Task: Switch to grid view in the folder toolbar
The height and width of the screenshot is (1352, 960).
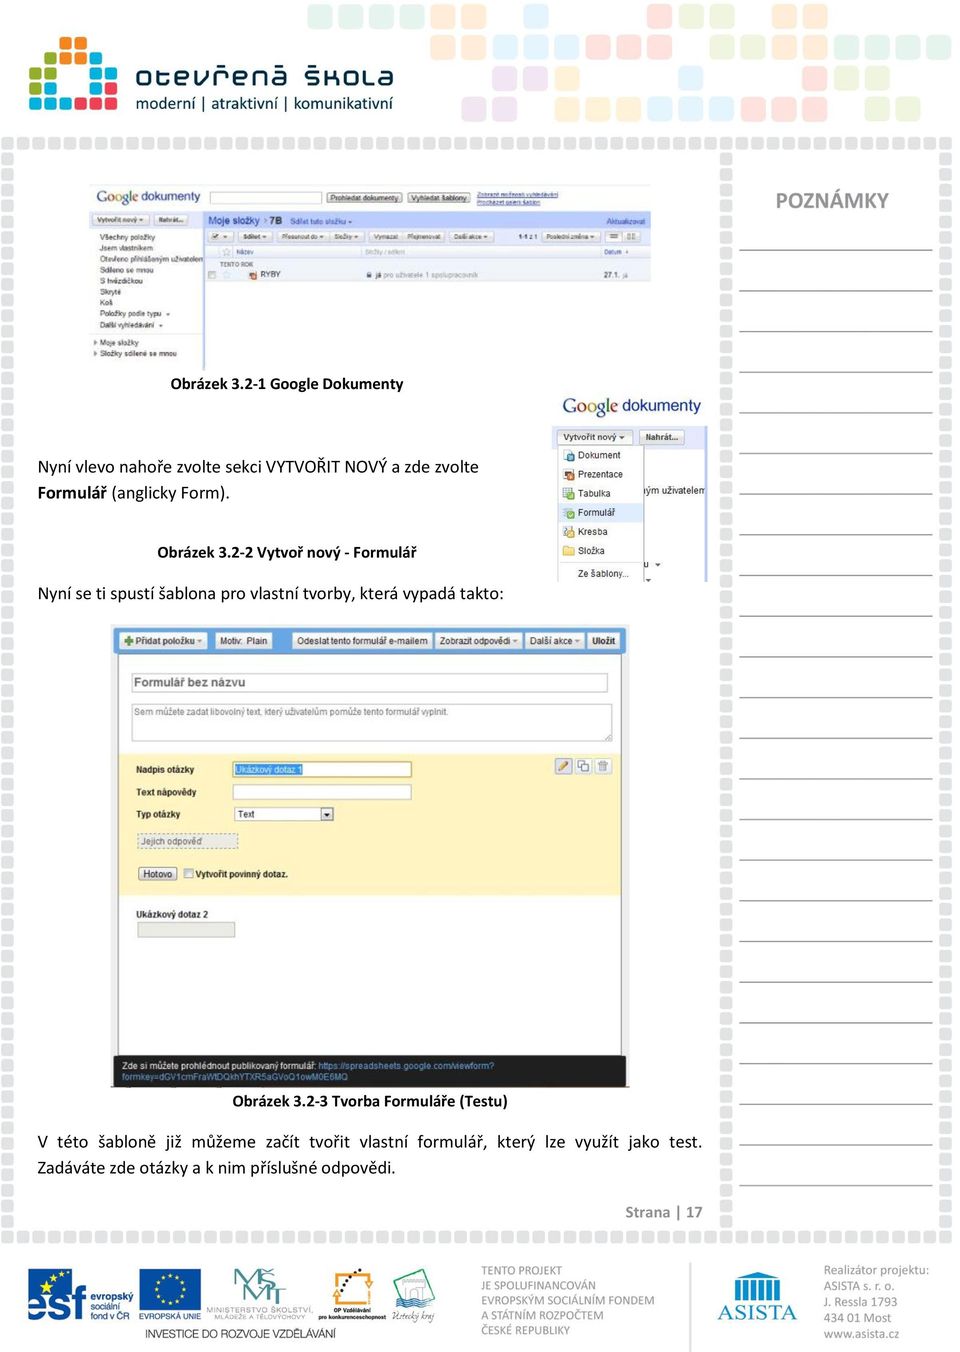Action: (631, 237)
